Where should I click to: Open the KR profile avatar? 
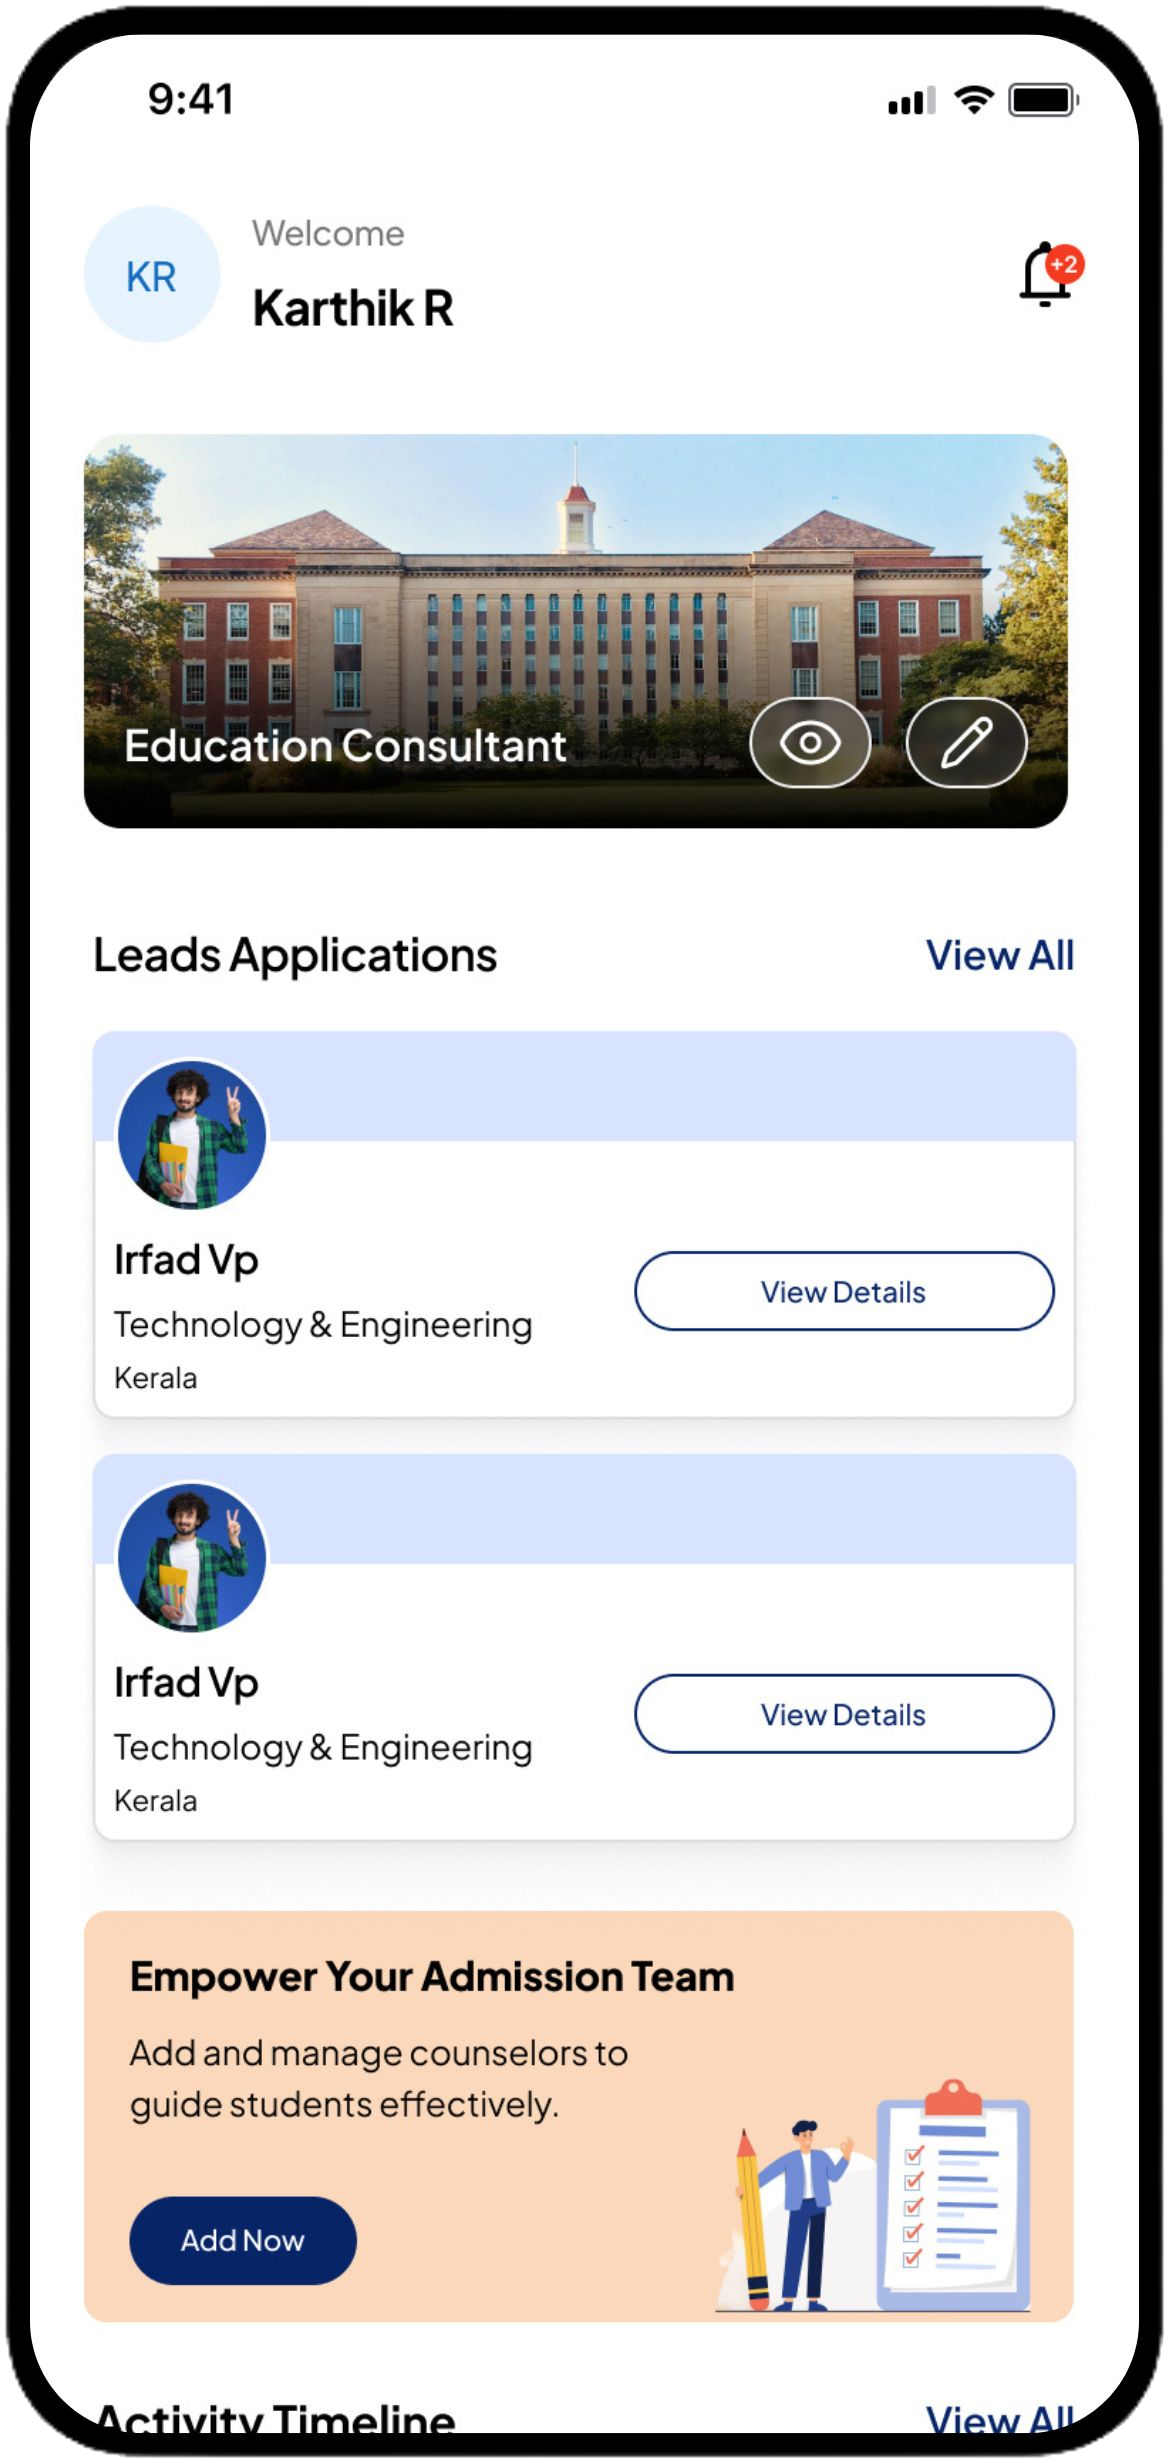coord(152,275)
